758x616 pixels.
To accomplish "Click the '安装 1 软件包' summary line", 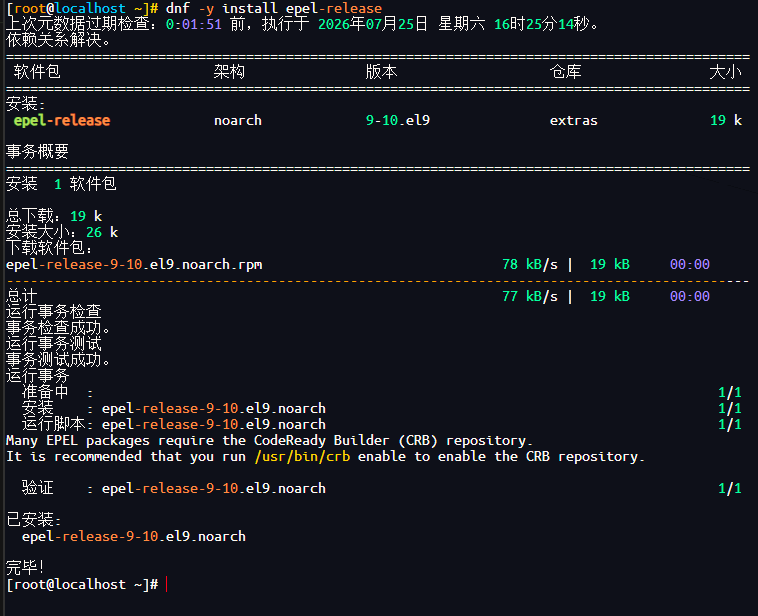I will tap(61, 184).
